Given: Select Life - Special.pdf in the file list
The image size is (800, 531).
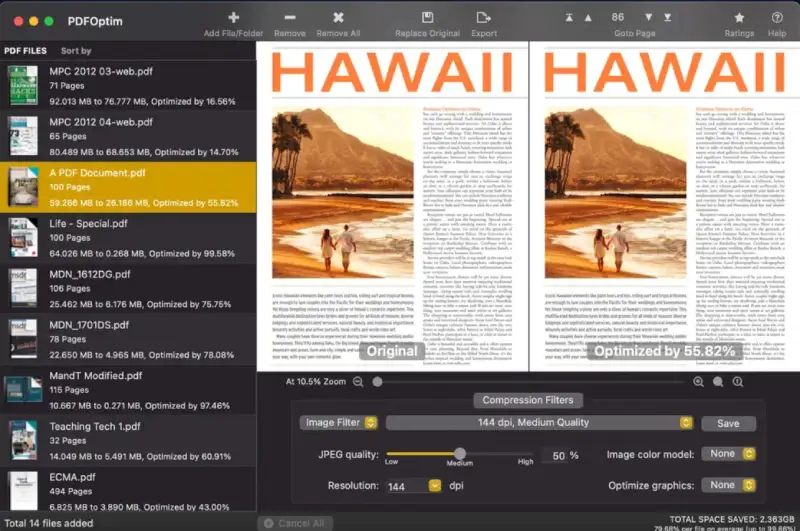Looking at the screenshot, I should [x=128, y=238].
